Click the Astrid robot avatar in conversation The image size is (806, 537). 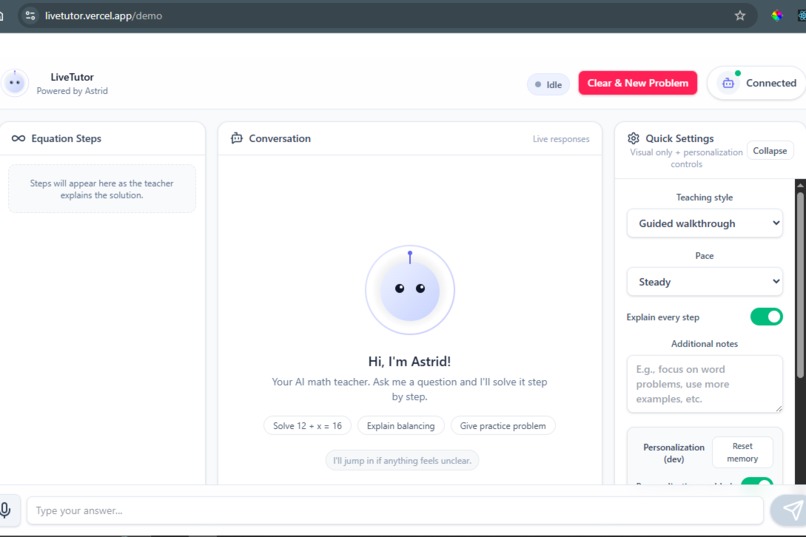(x=410, y=290)
